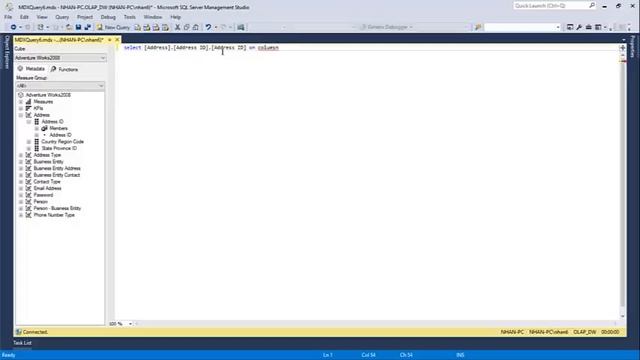Expand the KPIs node
This screenshot has height=360, width=640.
(x=21, y=109)
